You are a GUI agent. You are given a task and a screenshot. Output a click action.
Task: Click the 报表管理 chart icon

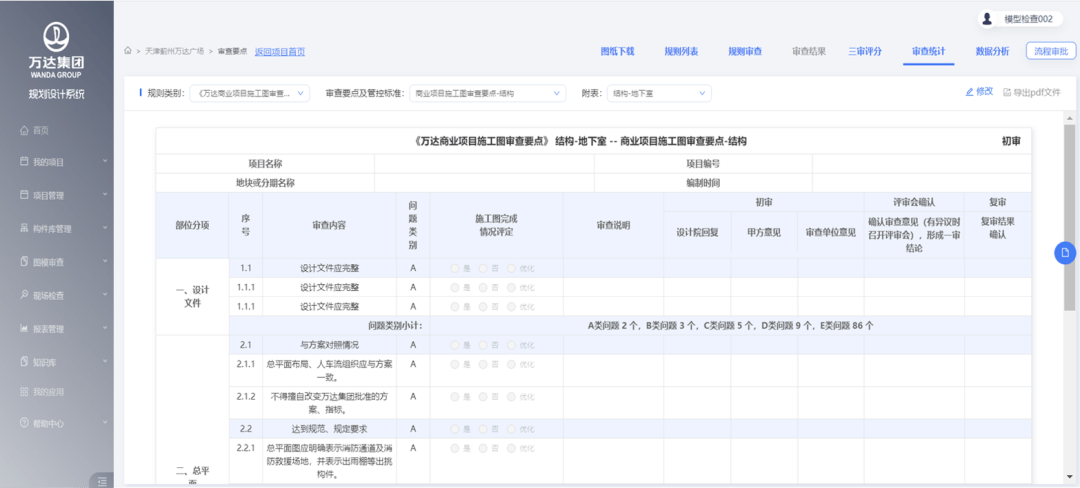[x=24, y=328]
